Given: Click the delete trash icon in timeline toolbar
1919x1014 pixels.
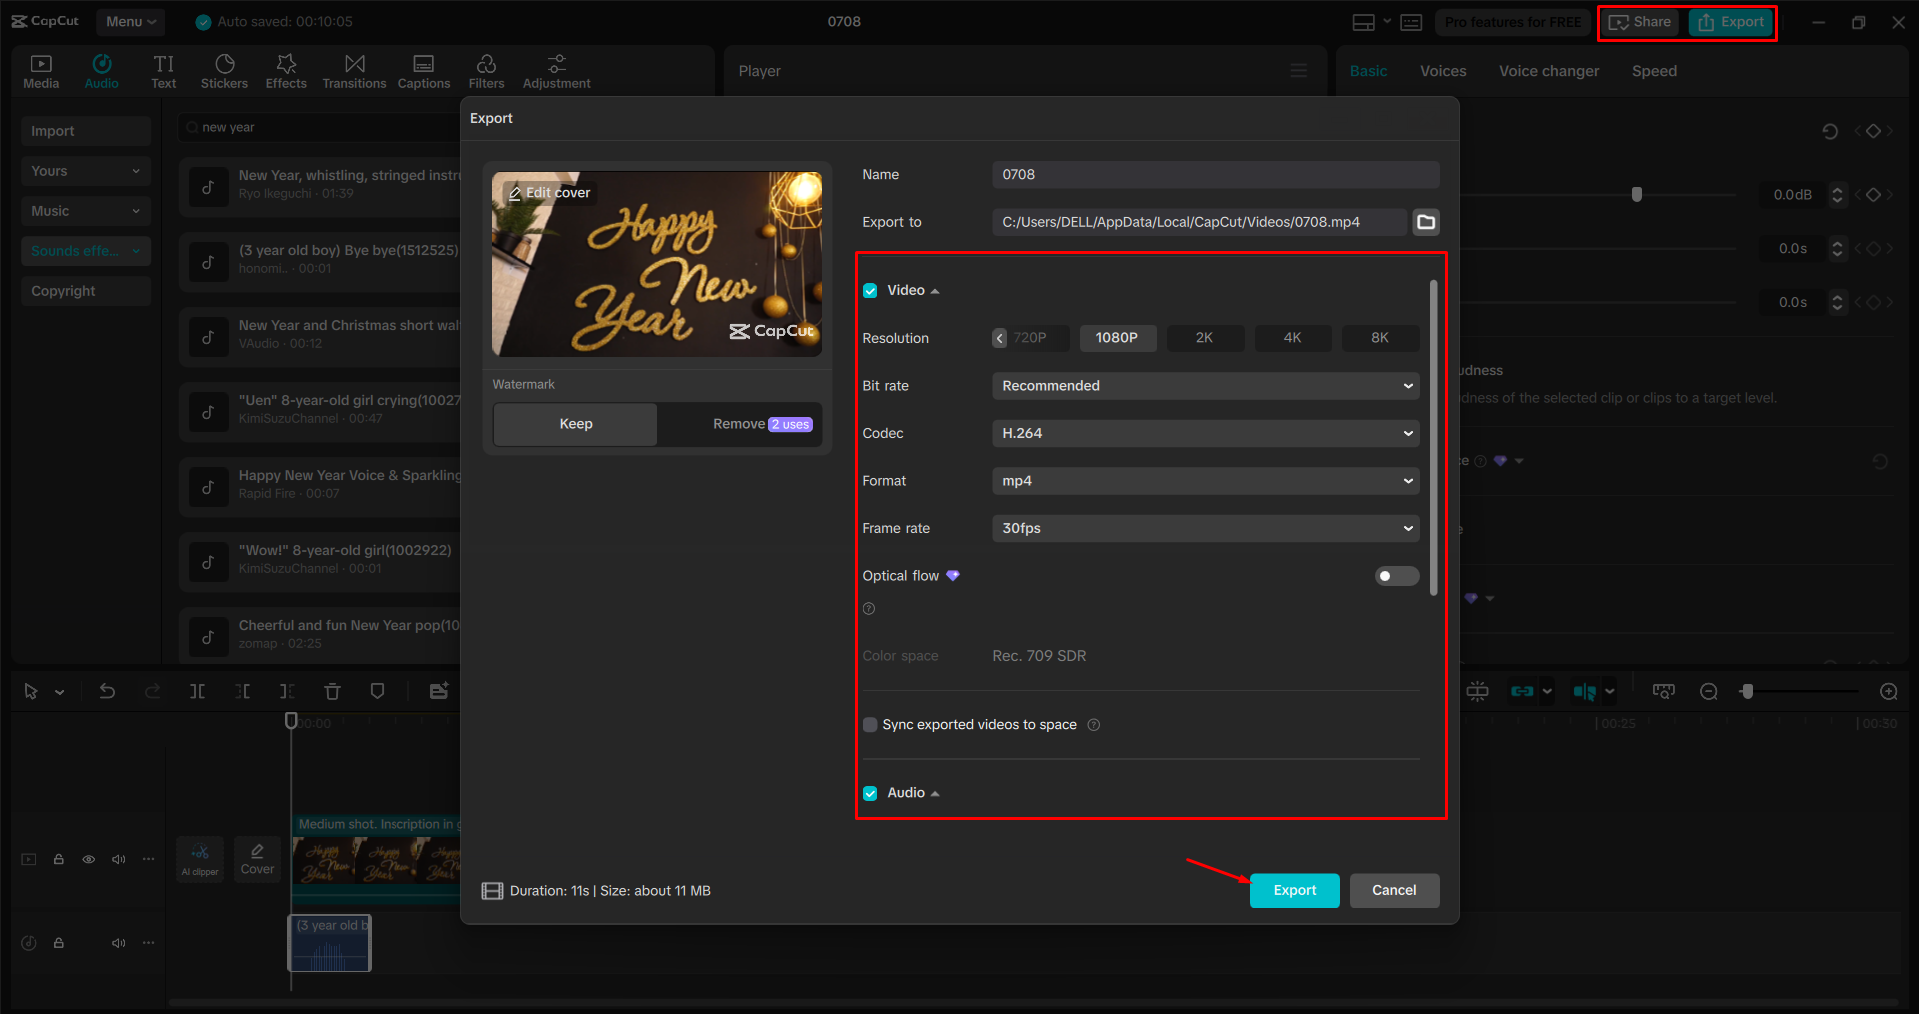Looking at the screenshot, I should (x=333, y=691).
